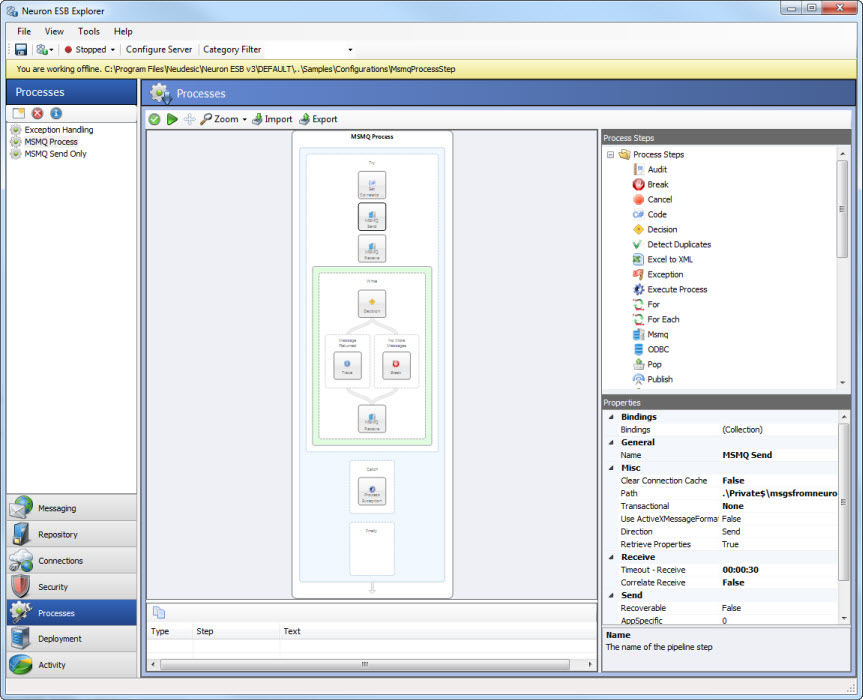Open the Security navigation section
Viewport: 863px width, 700px height.
(72, 587)
